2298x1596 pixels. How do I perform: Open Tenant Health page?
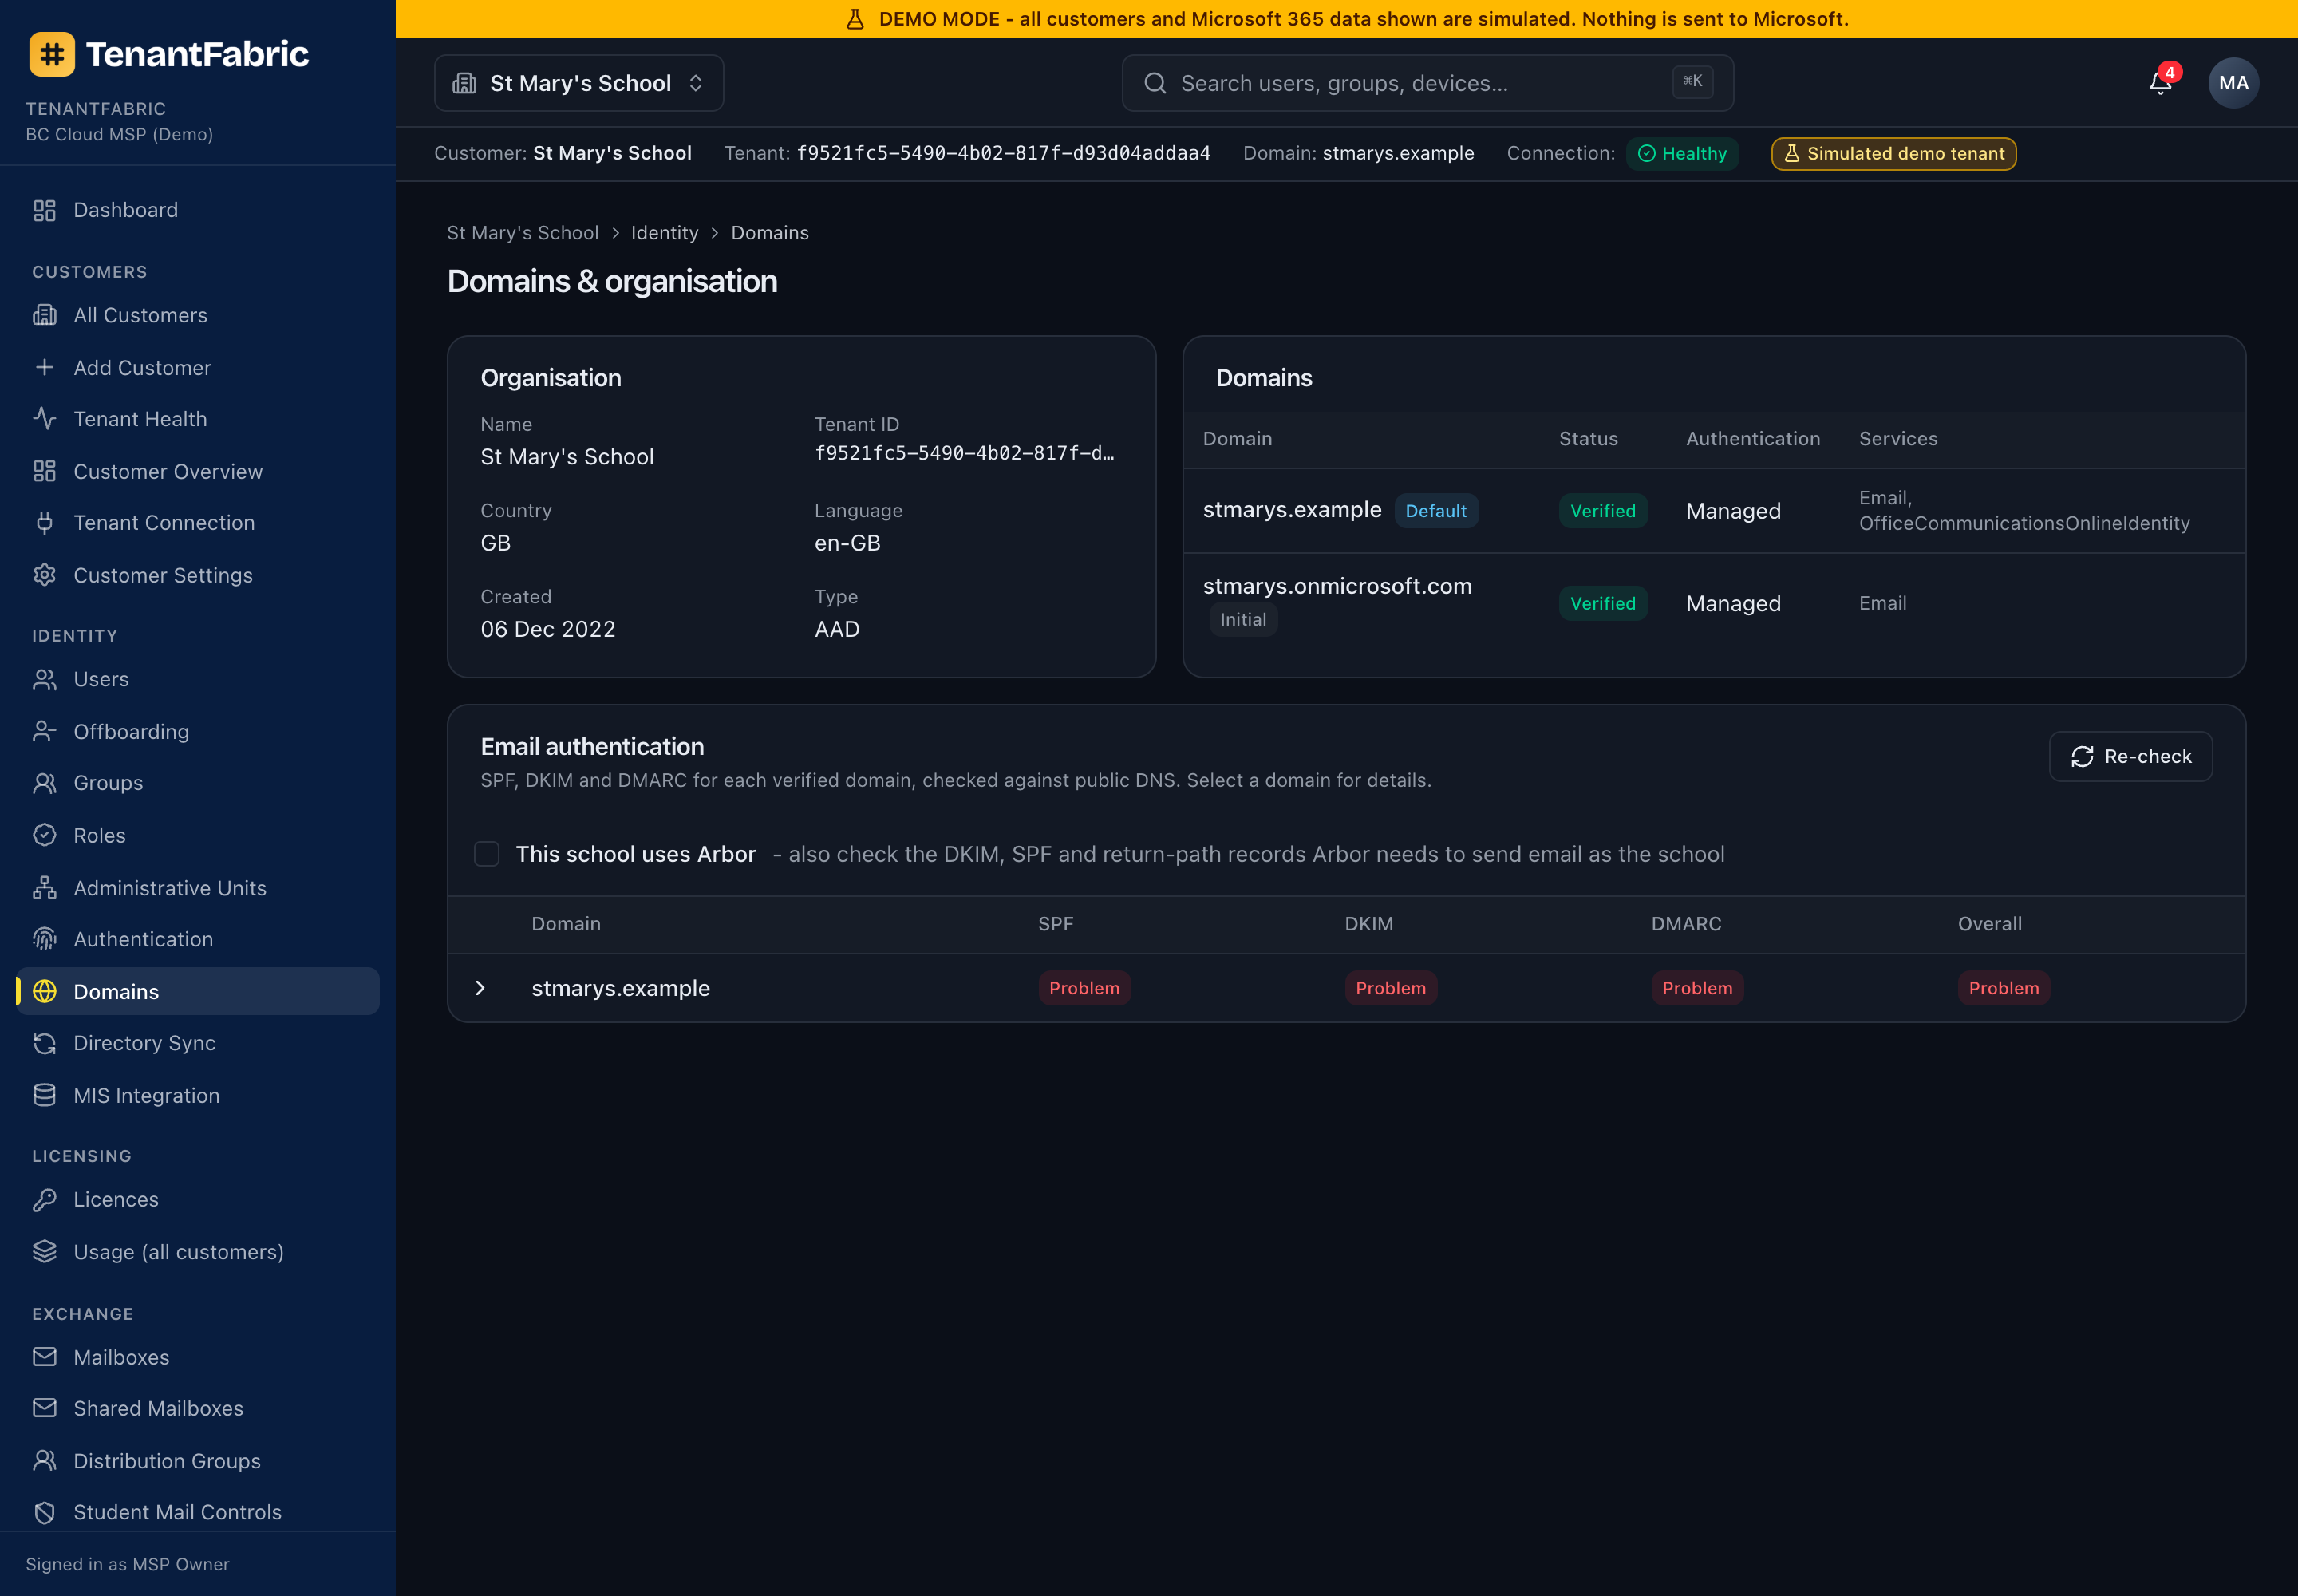point(198,419)
